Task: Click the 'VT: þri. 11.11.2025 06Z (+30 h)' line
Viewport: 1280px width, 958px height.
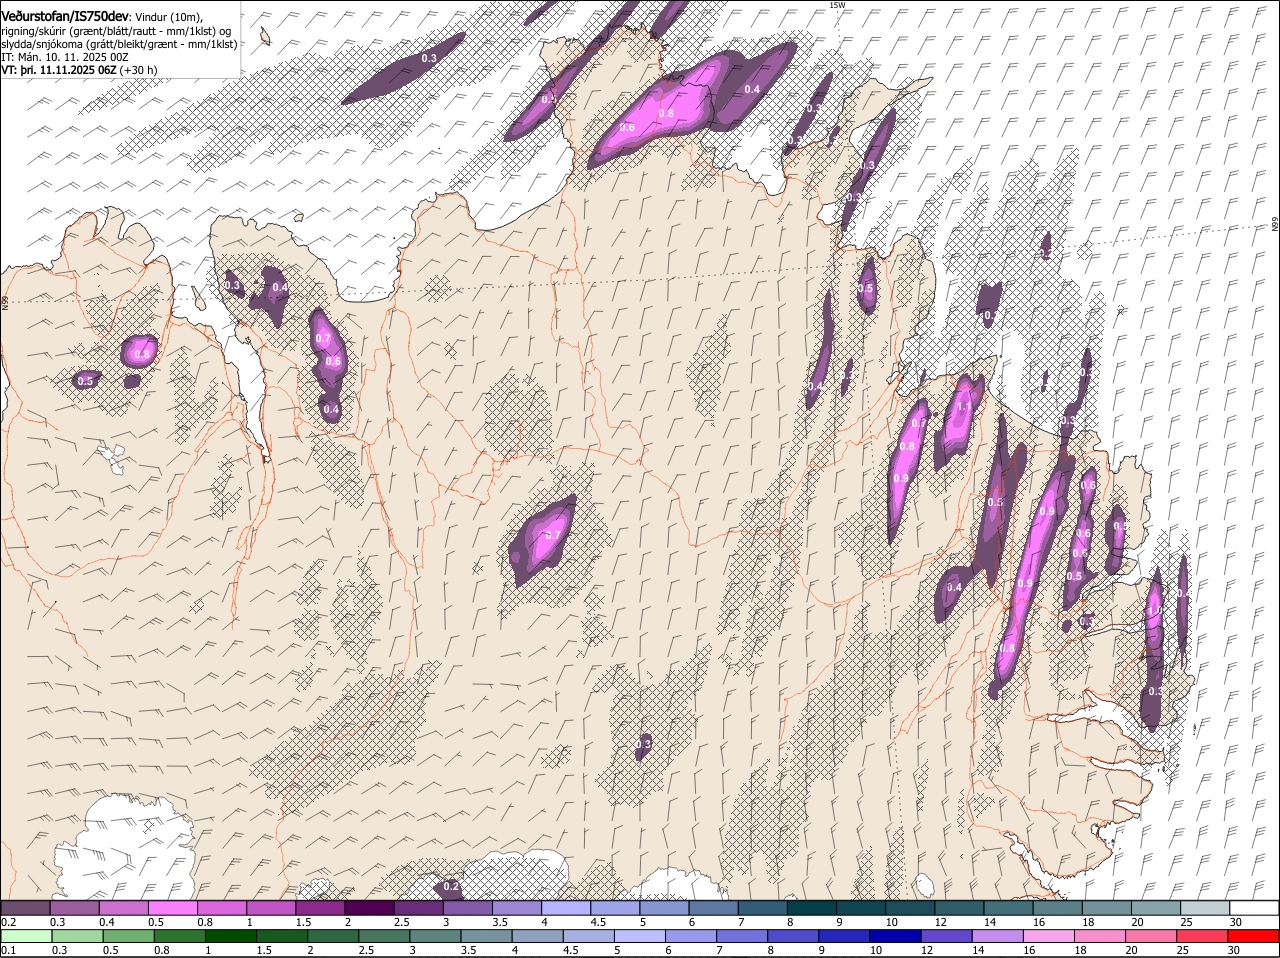Action: [x=79, y=70]
